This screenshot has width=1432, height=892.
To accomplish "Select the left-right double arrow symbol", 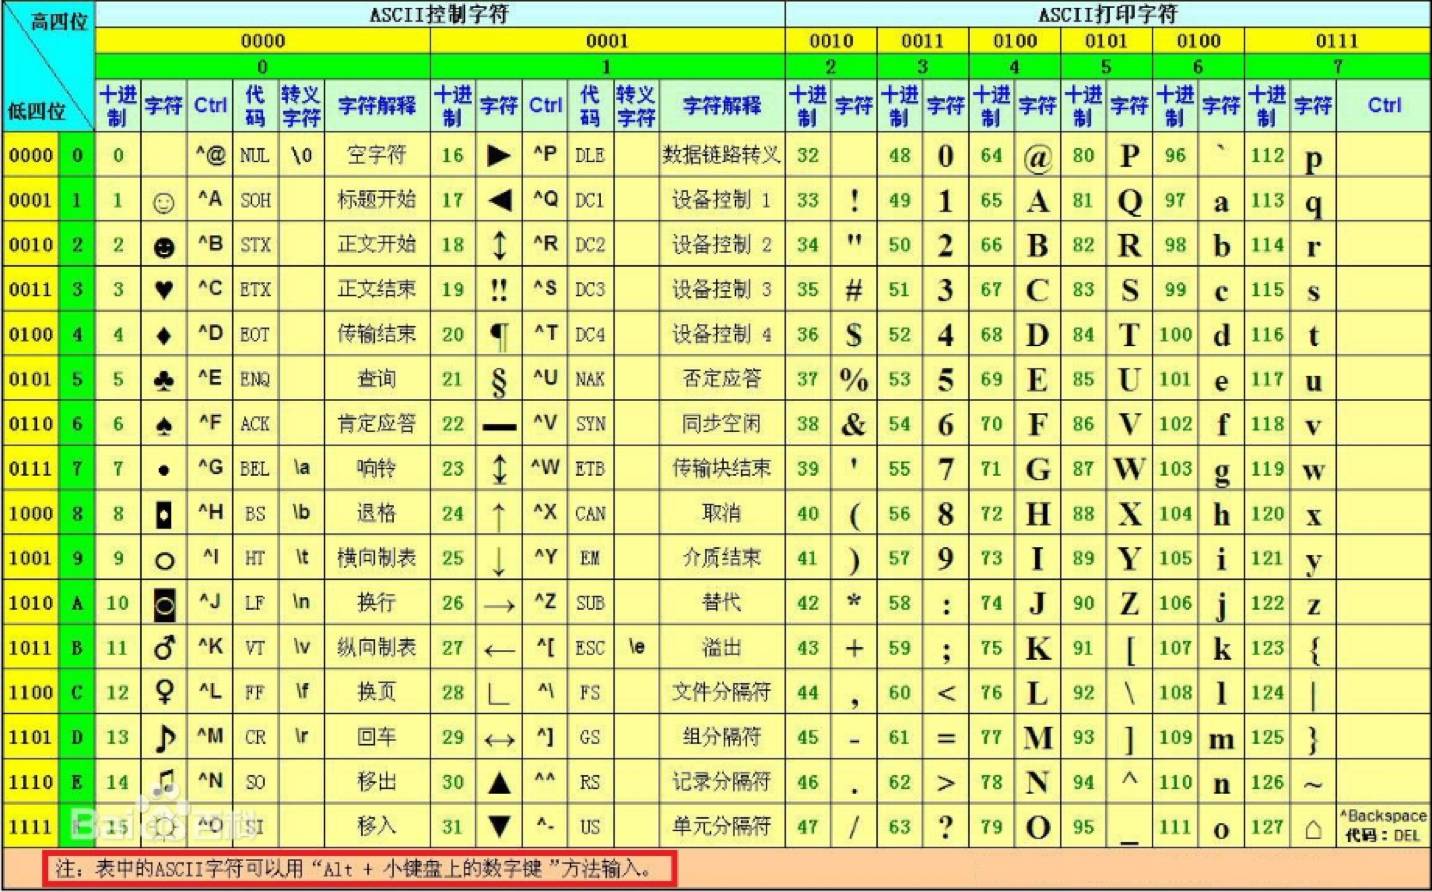I will click(499, 739).
